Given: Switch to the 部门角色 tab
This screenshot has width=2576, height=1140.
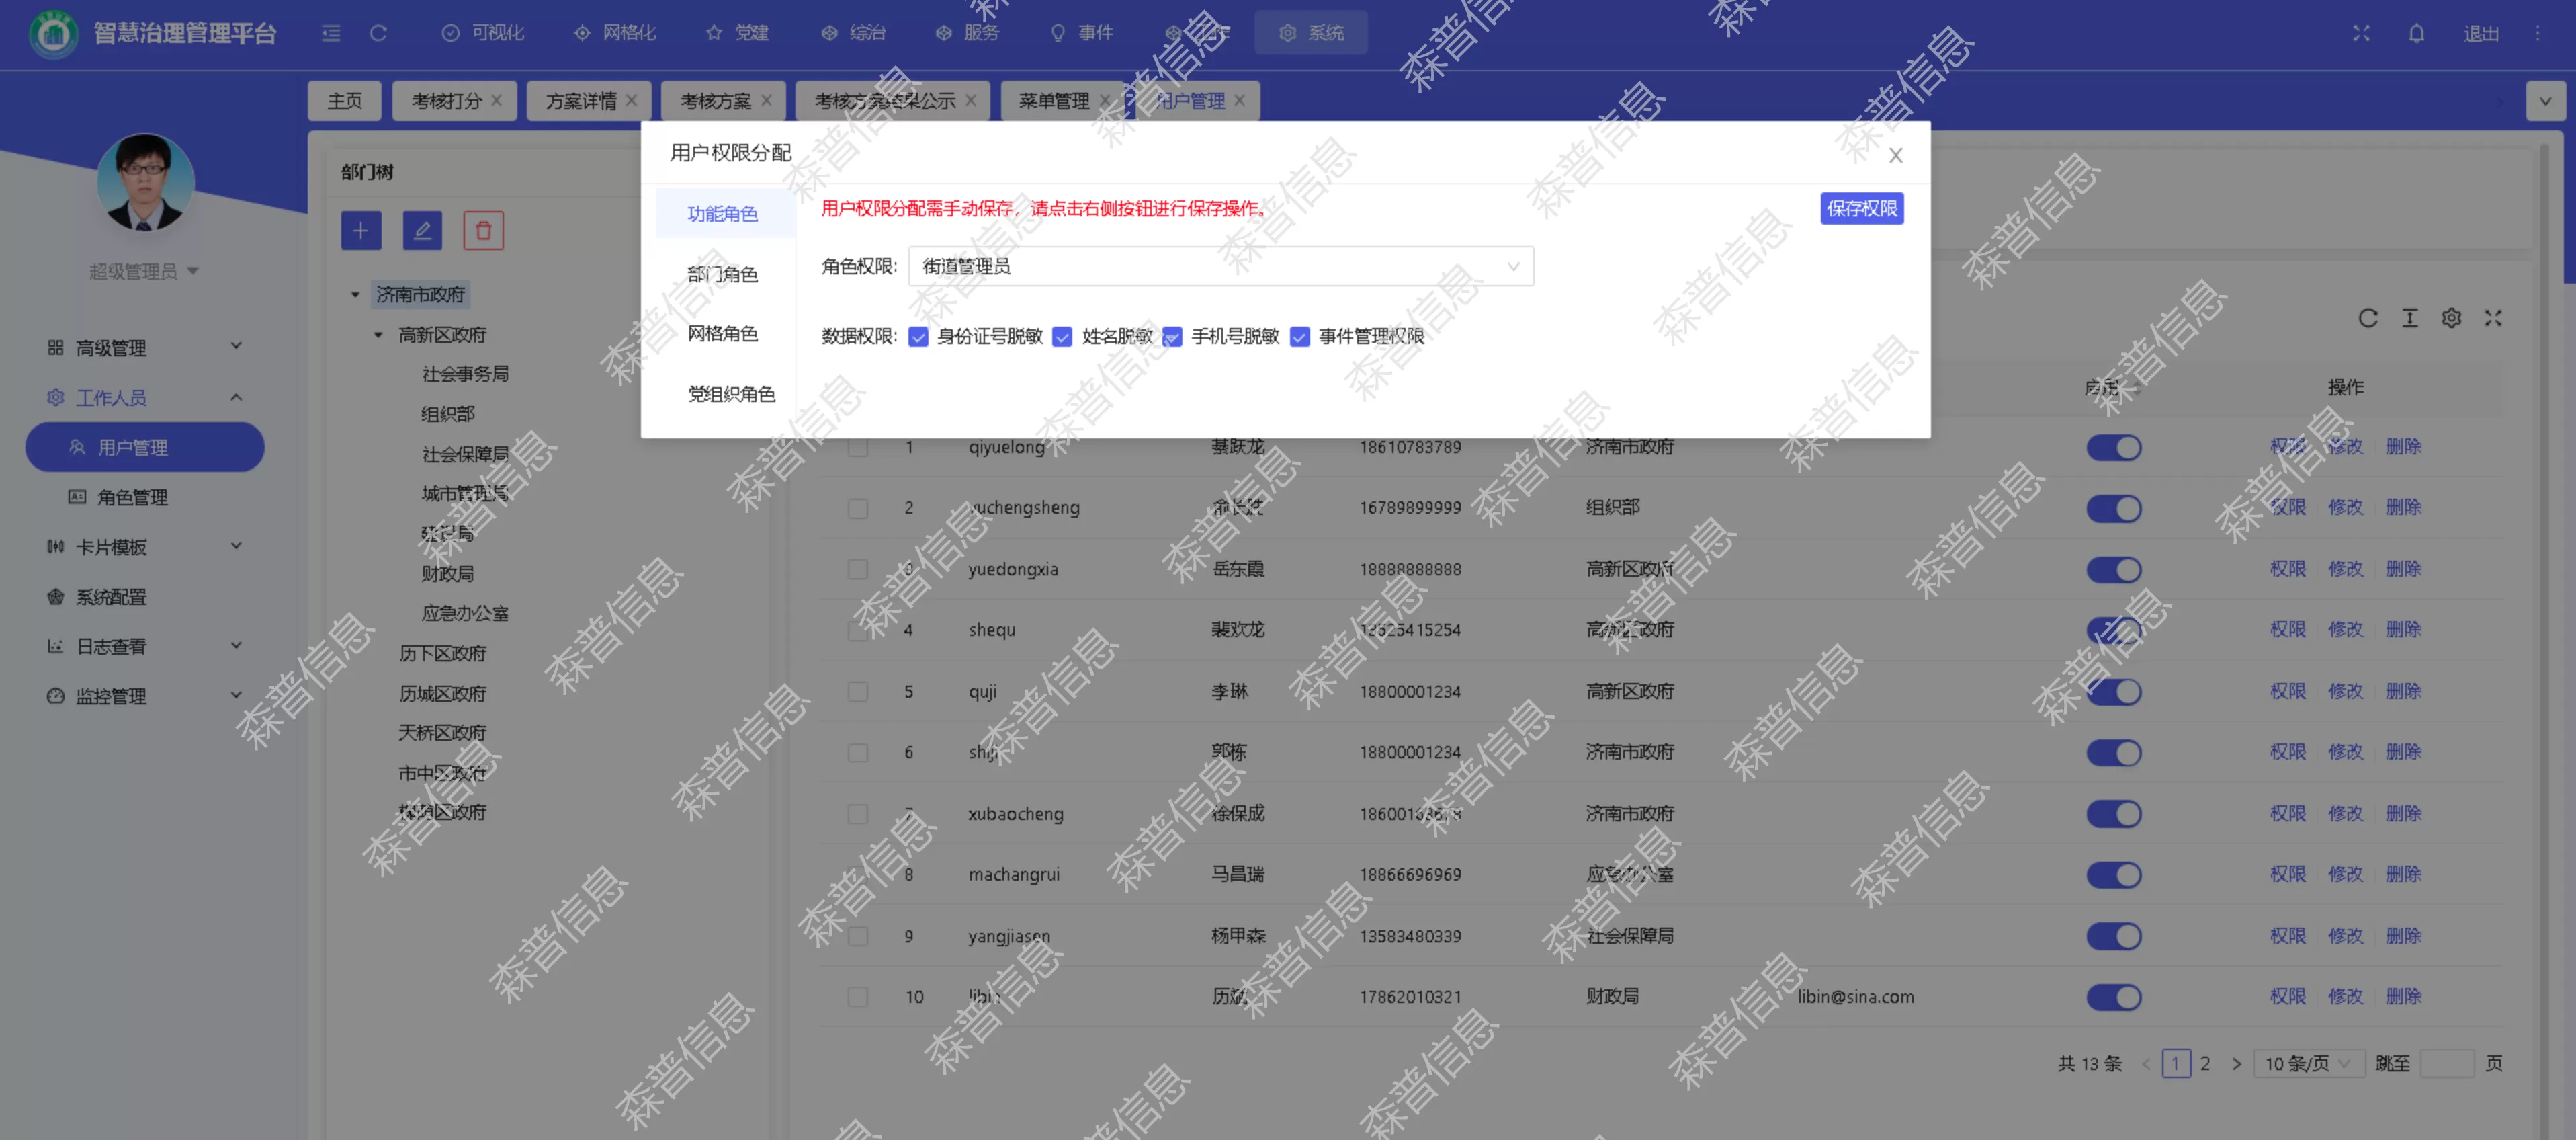Looking at the screenshot, I should point(723,274).
